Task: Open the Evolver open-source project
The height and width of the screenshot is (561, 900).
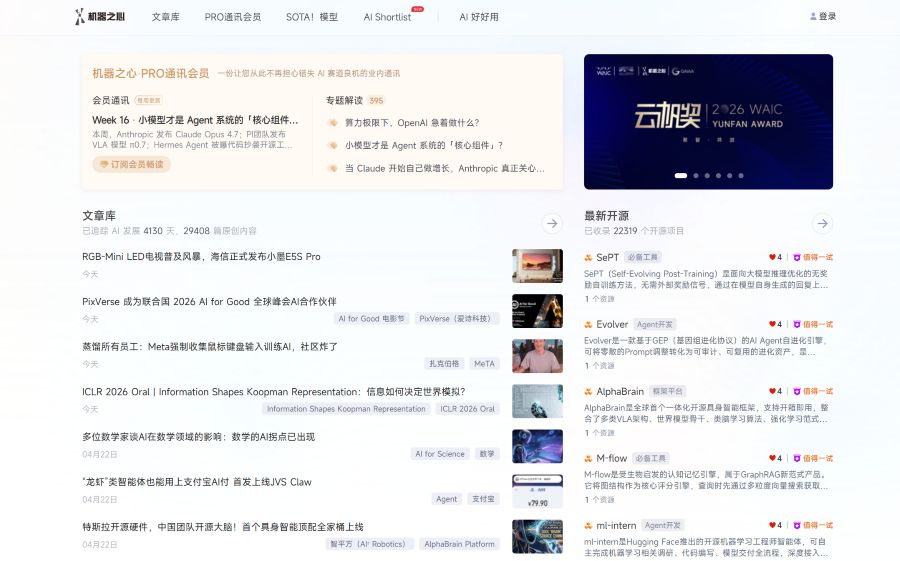Action: coord(612,324)
